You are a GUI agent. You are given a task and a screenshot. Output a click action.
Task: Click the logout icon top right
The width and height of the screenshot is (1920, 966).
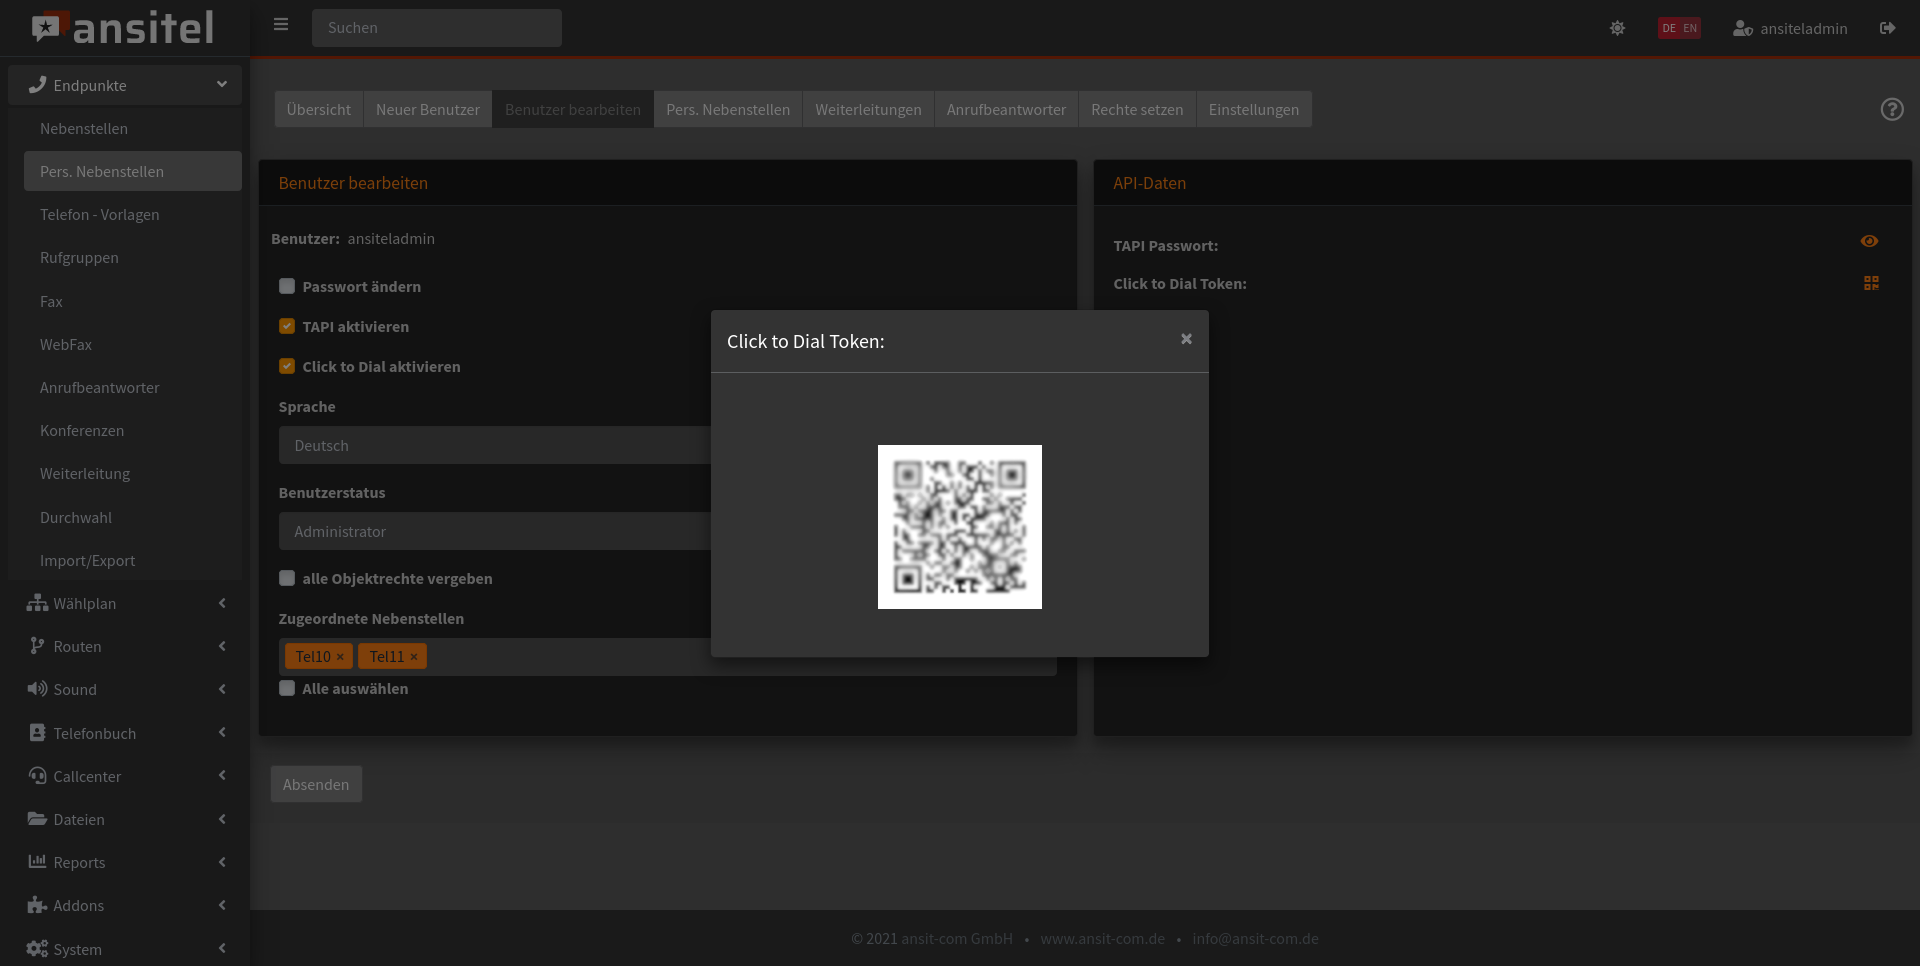pyautogui.click(x=1889, y=28)
